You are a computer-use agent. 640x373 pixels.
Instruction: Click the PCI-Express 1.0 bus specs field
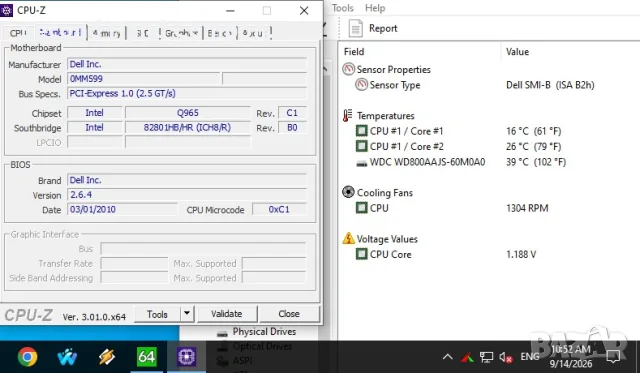click(x=187, y=93)
